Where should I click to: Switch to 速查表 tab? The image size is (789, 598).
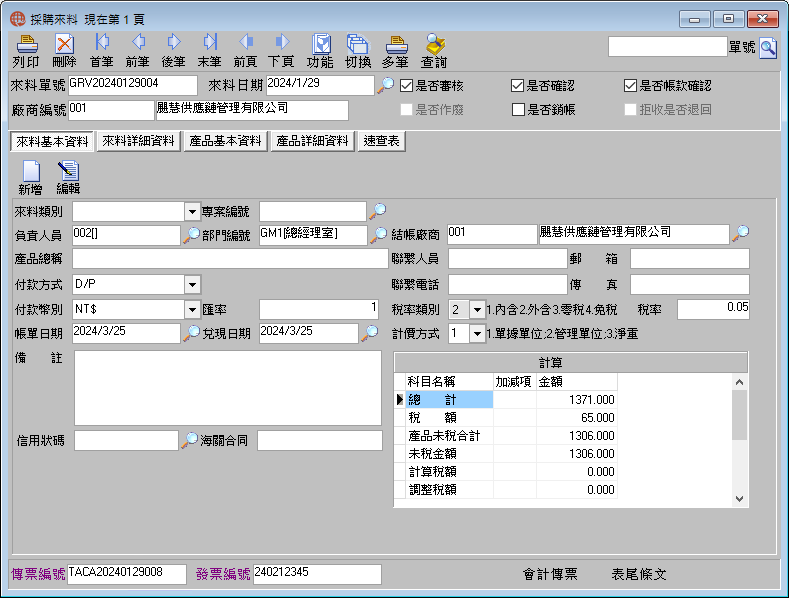(x=381, y=141)
